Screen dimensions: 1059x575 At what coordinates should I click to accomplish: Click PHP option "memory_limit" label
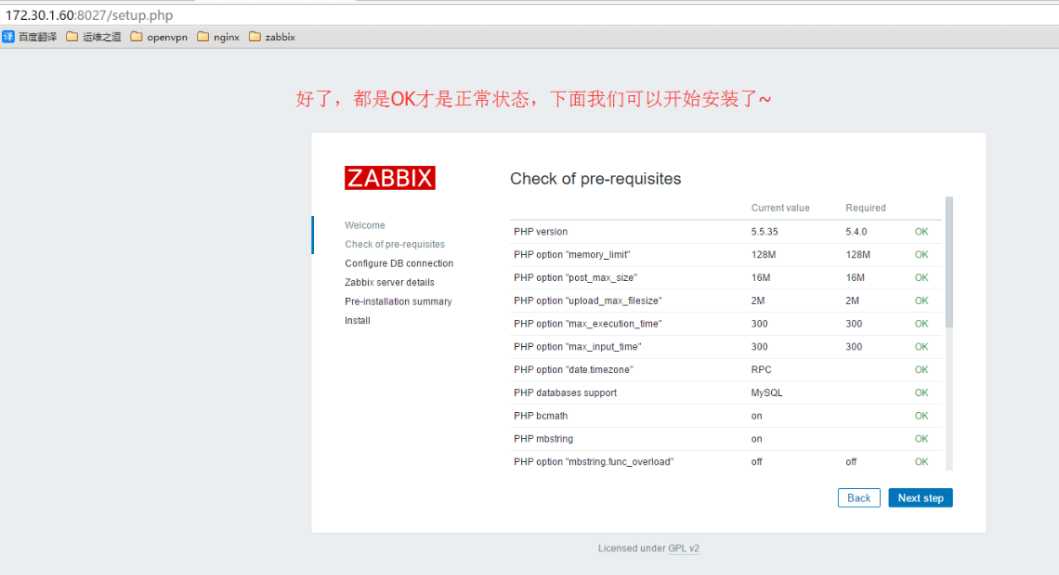571,254
